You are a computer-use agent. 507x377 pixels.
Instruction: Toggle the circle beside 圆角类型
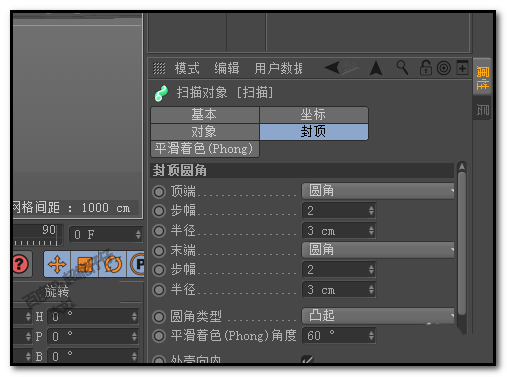pos(159,317)
